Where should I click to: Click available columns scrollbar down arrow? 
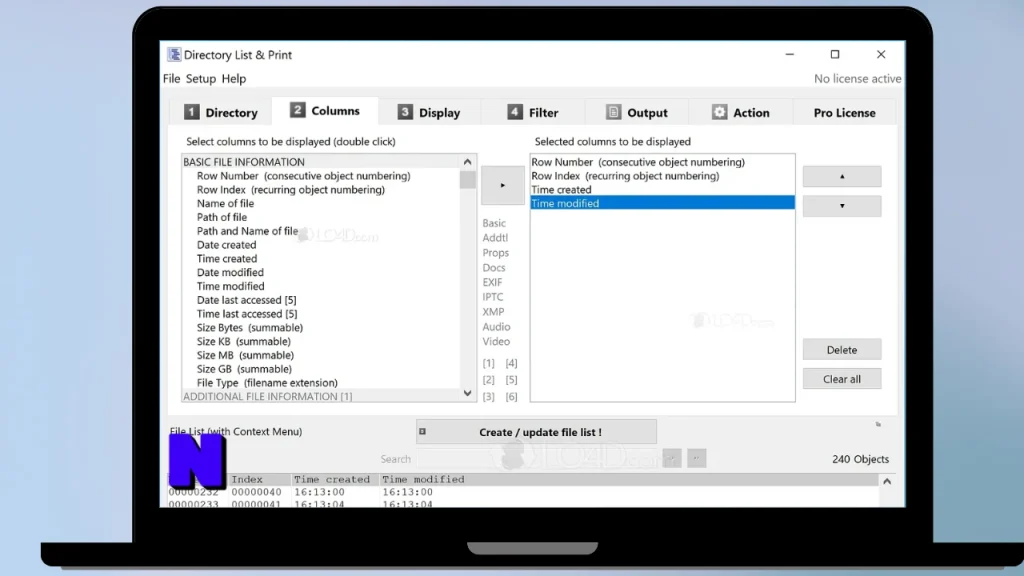point(468,393)
